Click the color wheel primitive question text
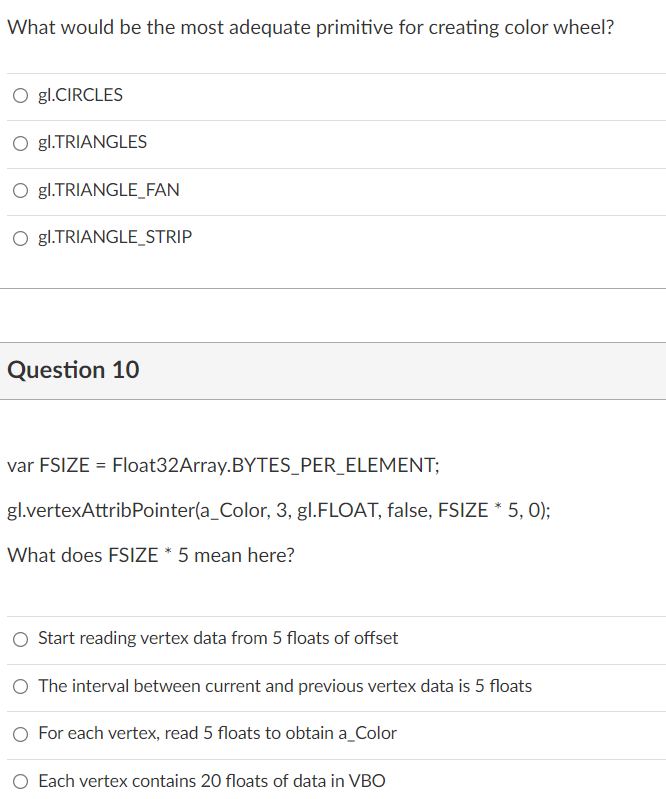 310,28
